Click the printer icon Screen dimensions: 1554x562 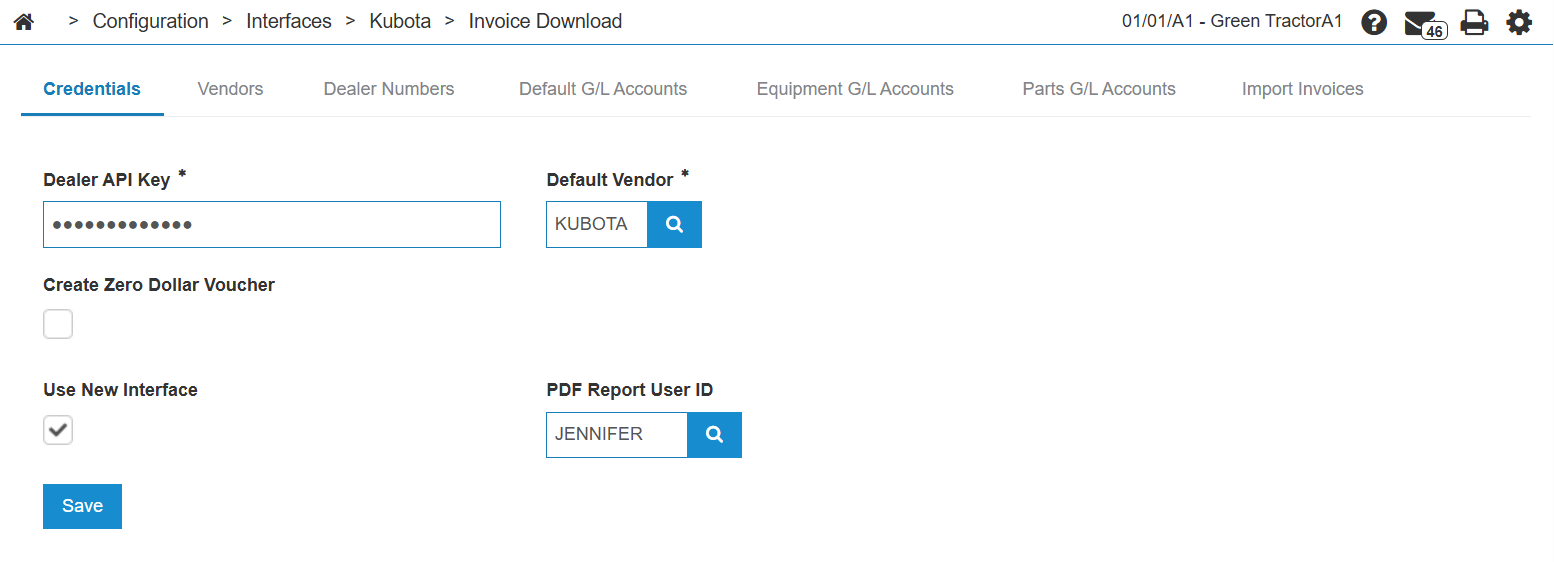coord(1475,22)
